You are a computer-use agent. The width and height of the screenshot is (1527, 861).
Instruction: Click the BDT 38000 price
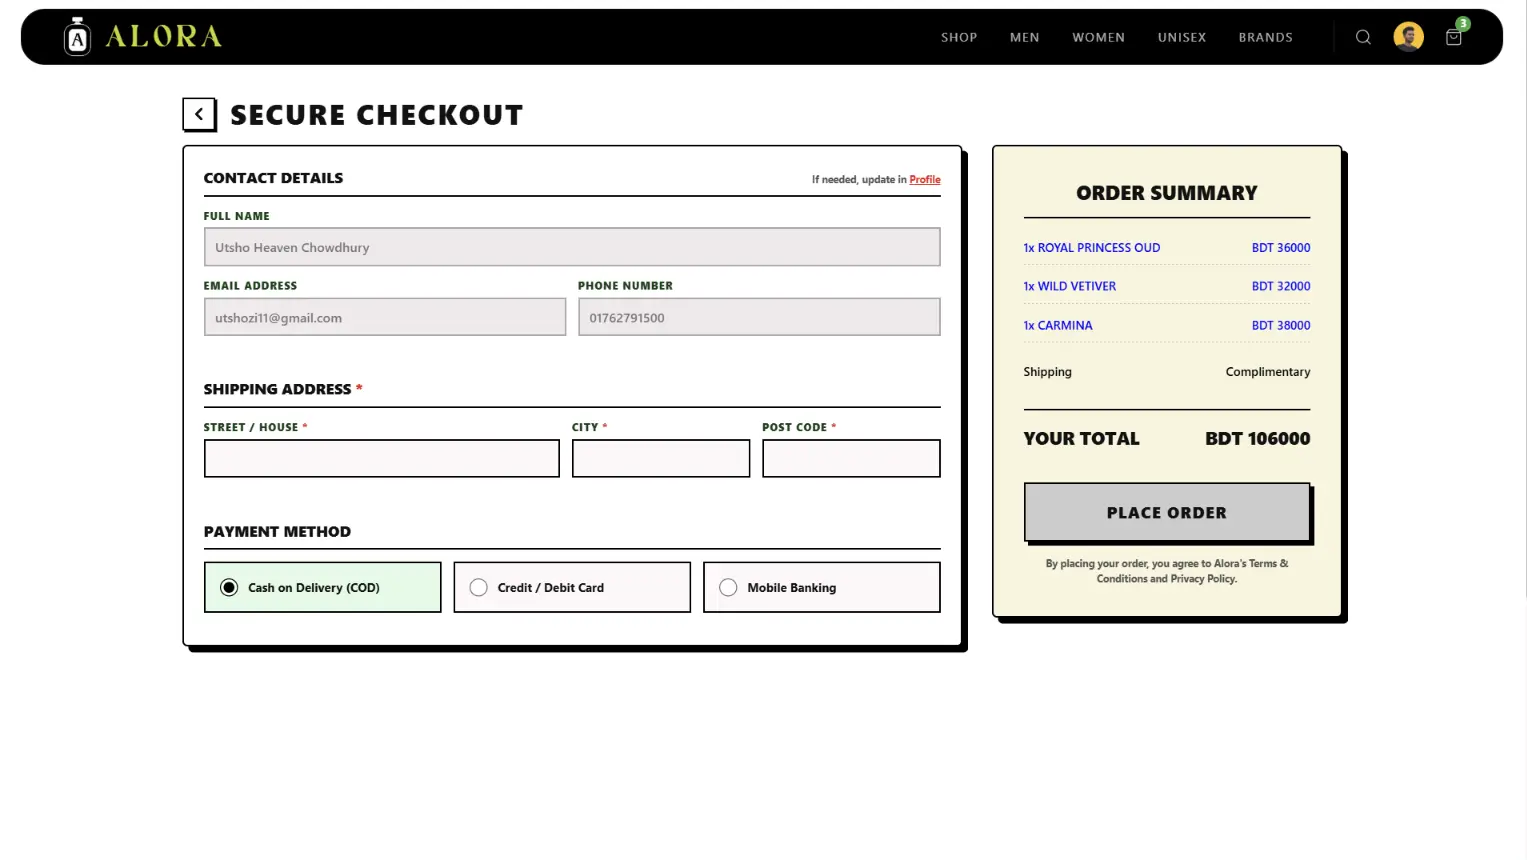(1280, 326)
